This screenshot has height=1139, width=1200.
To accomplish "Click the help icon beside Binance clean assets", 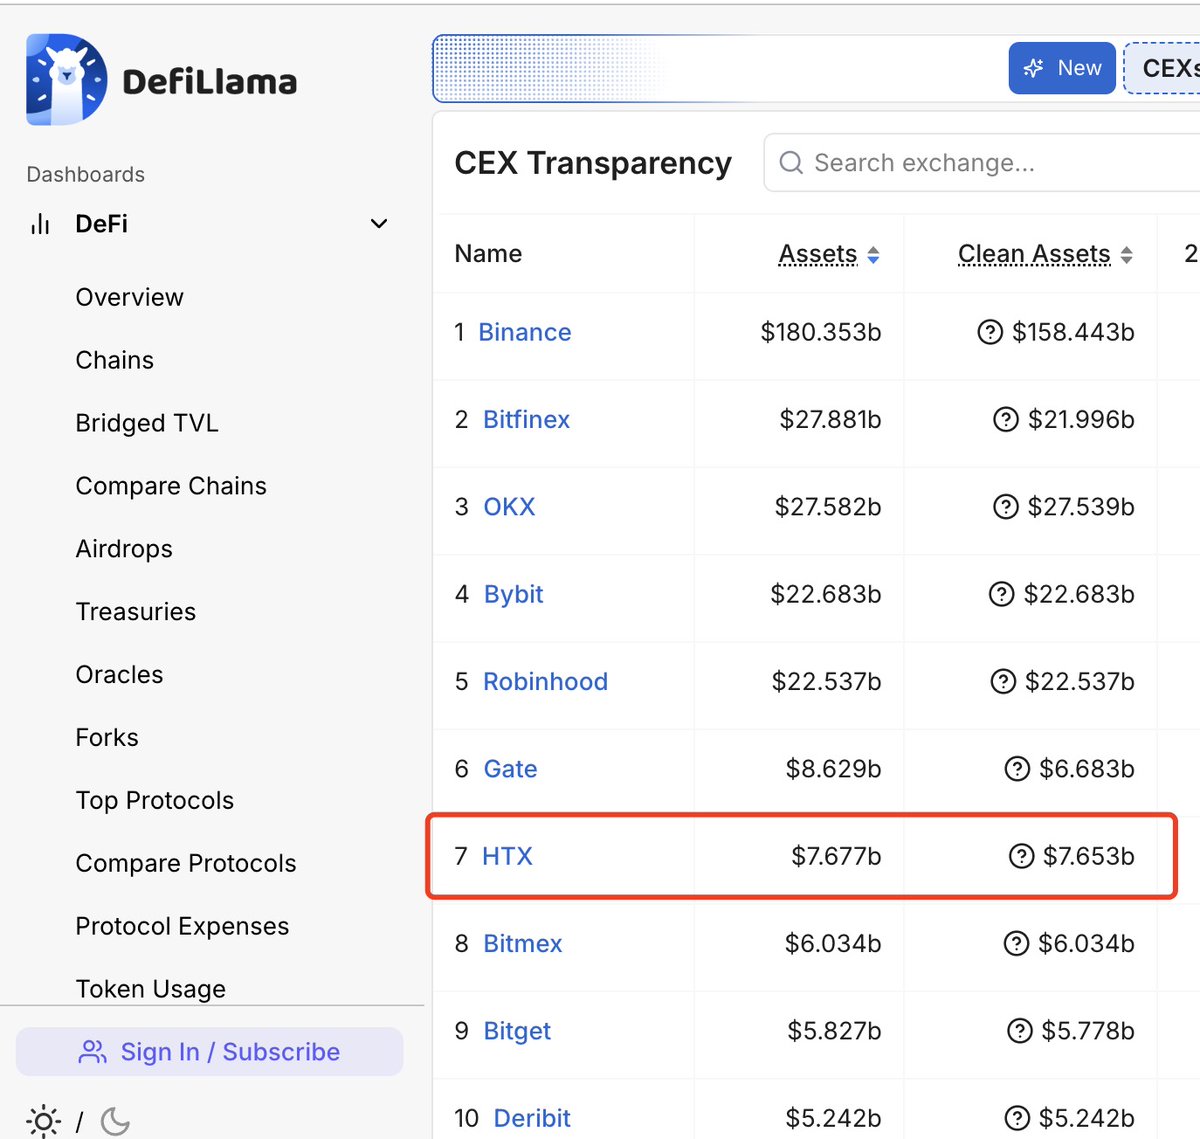I will 990,332.
